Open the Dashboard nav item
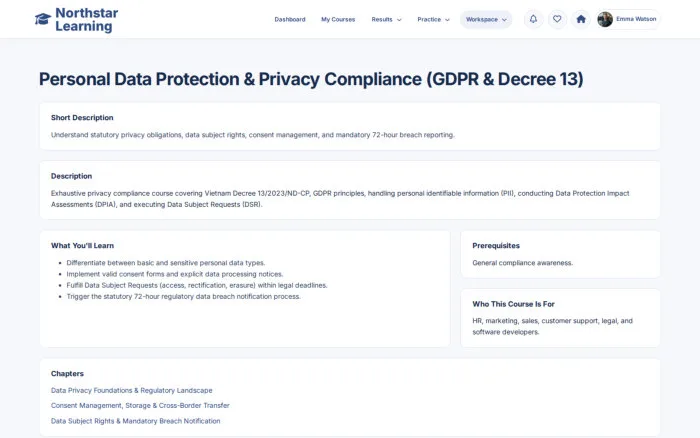The height and width of the screenshot is (438, 700). point(290,20)
